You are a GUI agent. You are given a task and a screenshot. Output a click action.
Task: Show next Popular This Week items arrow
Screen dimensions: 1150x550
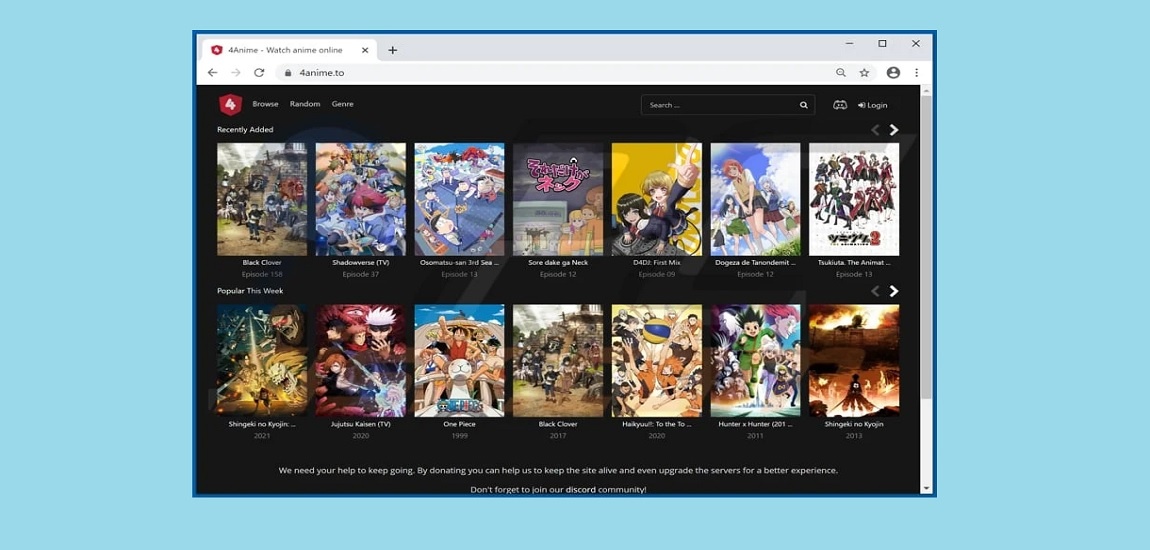pos(893,291)
